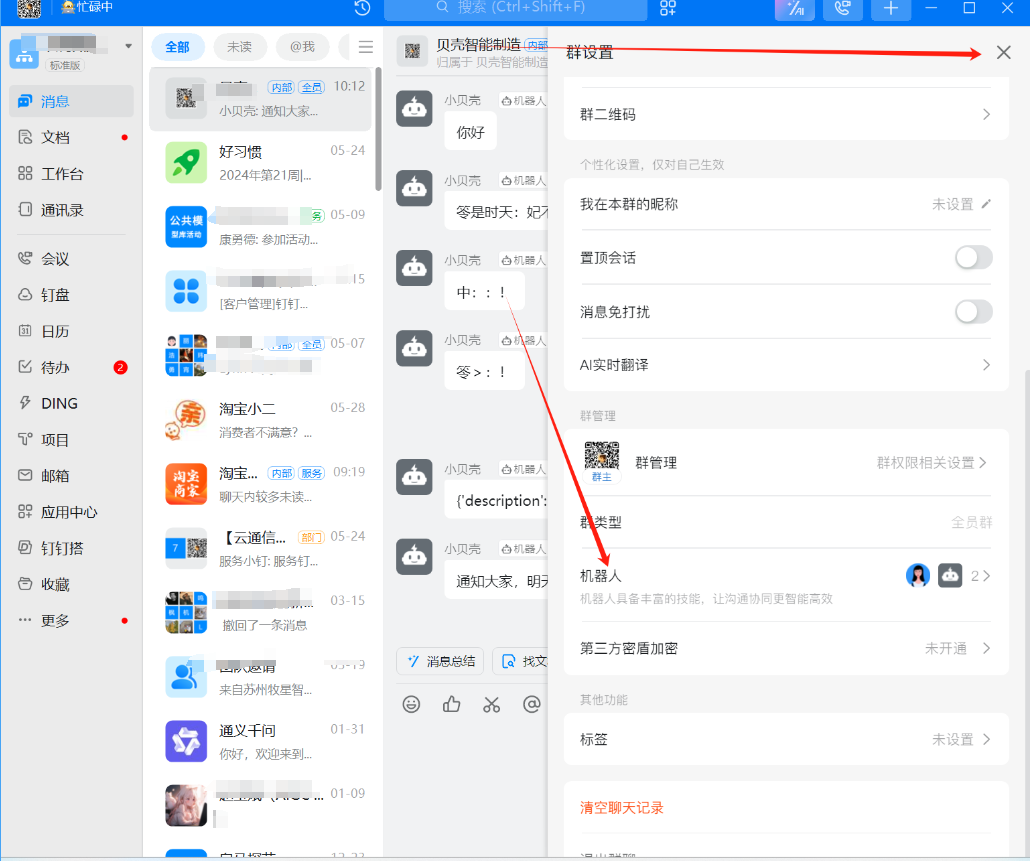Click the @ mention icon in chat toolbar
1030x861 pixels.
531,705
